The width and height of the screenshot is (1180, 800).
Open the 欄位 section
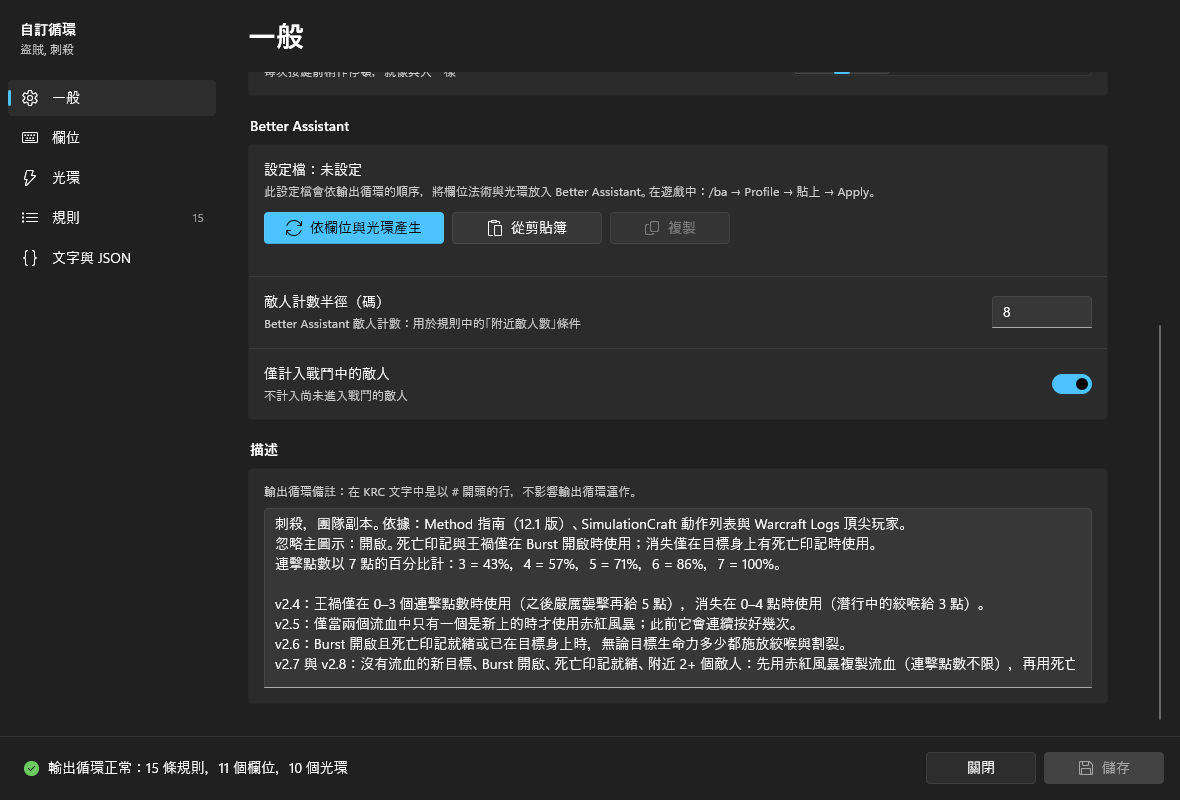[x=112, y=138]
